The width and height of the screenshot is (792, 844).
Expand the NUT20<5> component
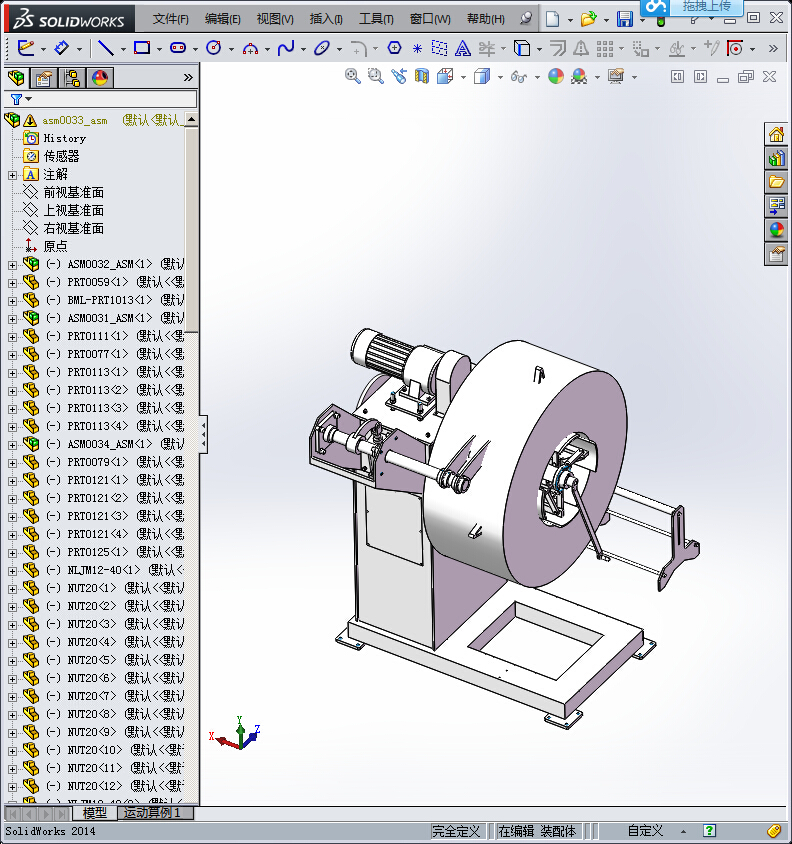click(x=12, y=661)
